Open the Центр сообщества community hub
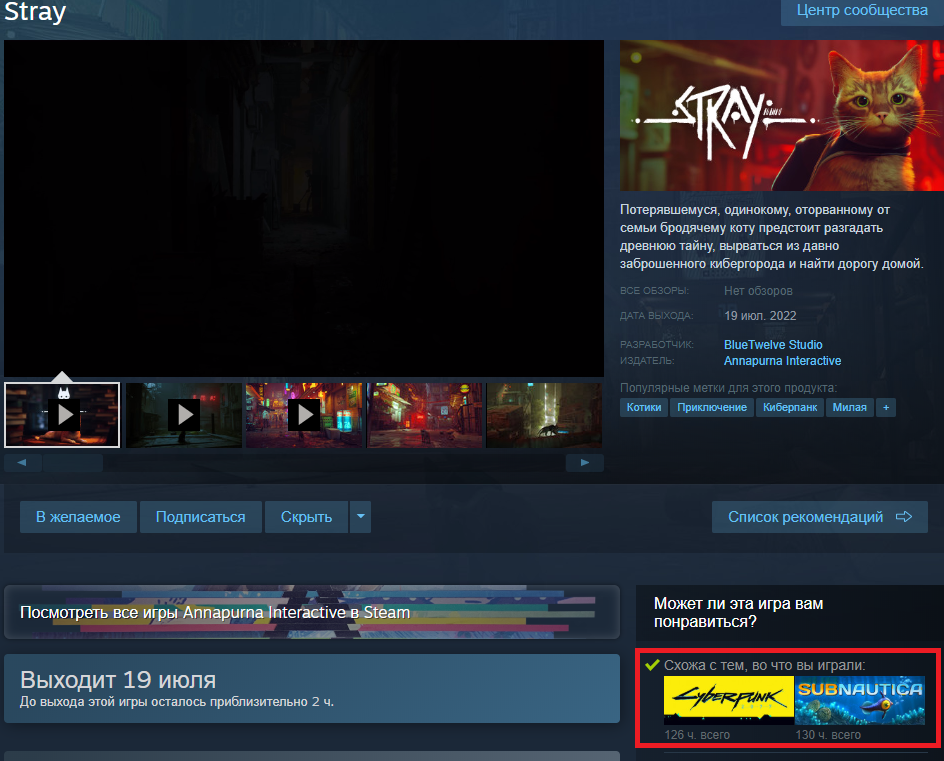944x761 pixels. (x=862, y=10)
